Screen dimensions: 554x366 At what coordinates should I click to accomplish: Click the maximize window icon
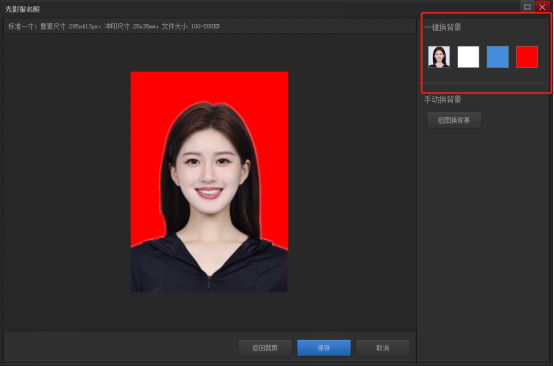(x=527, y=7)
